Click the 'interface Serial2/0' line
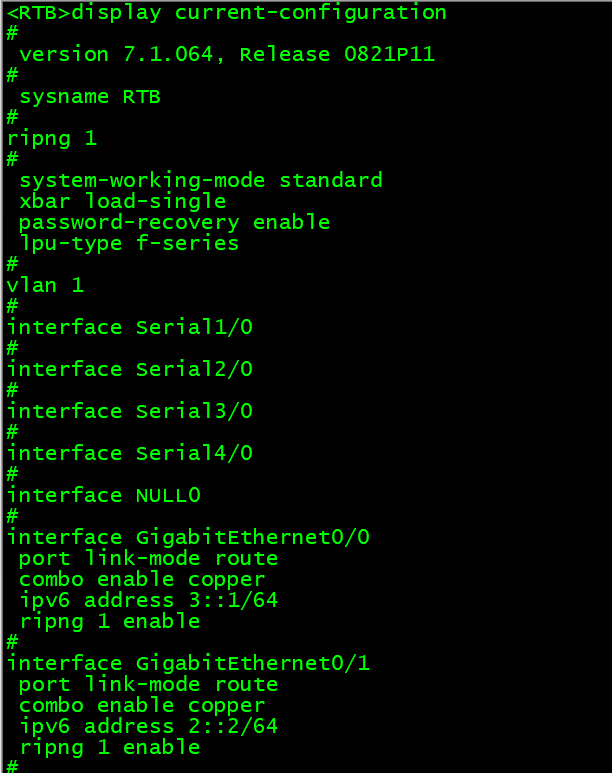The width and height of the screenshot is (612, 773). [x=130, y=370]
